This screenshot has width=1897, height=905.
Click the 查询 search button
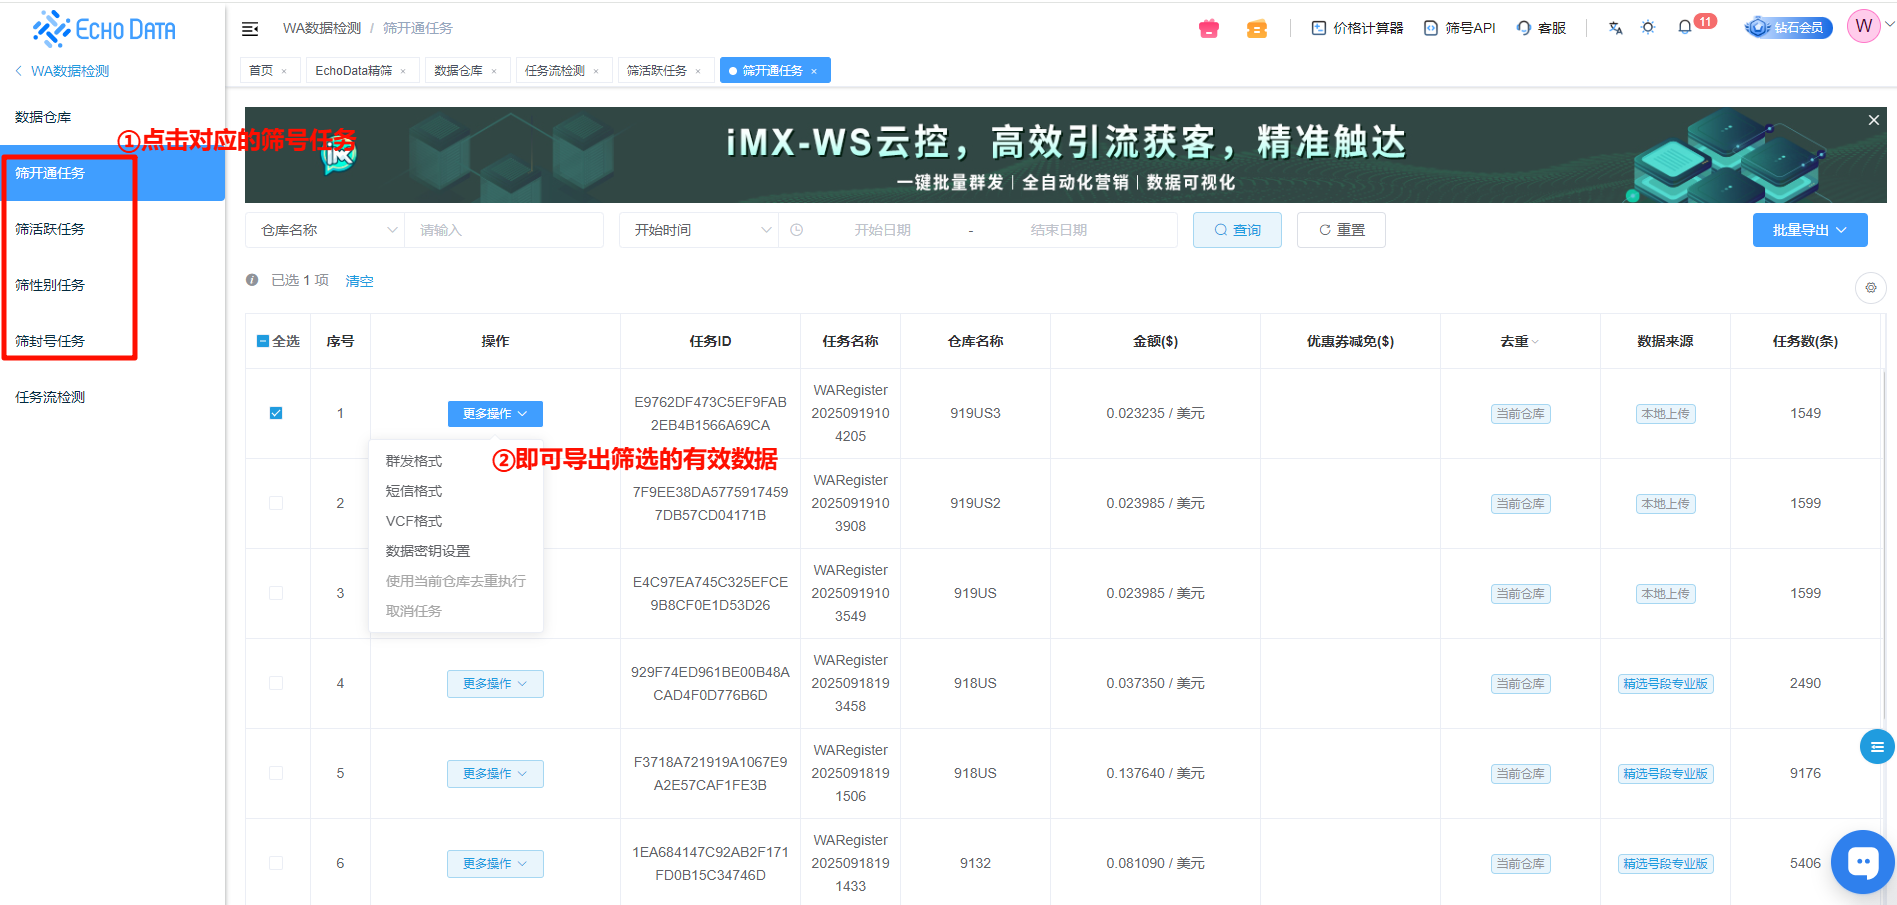1237,230
